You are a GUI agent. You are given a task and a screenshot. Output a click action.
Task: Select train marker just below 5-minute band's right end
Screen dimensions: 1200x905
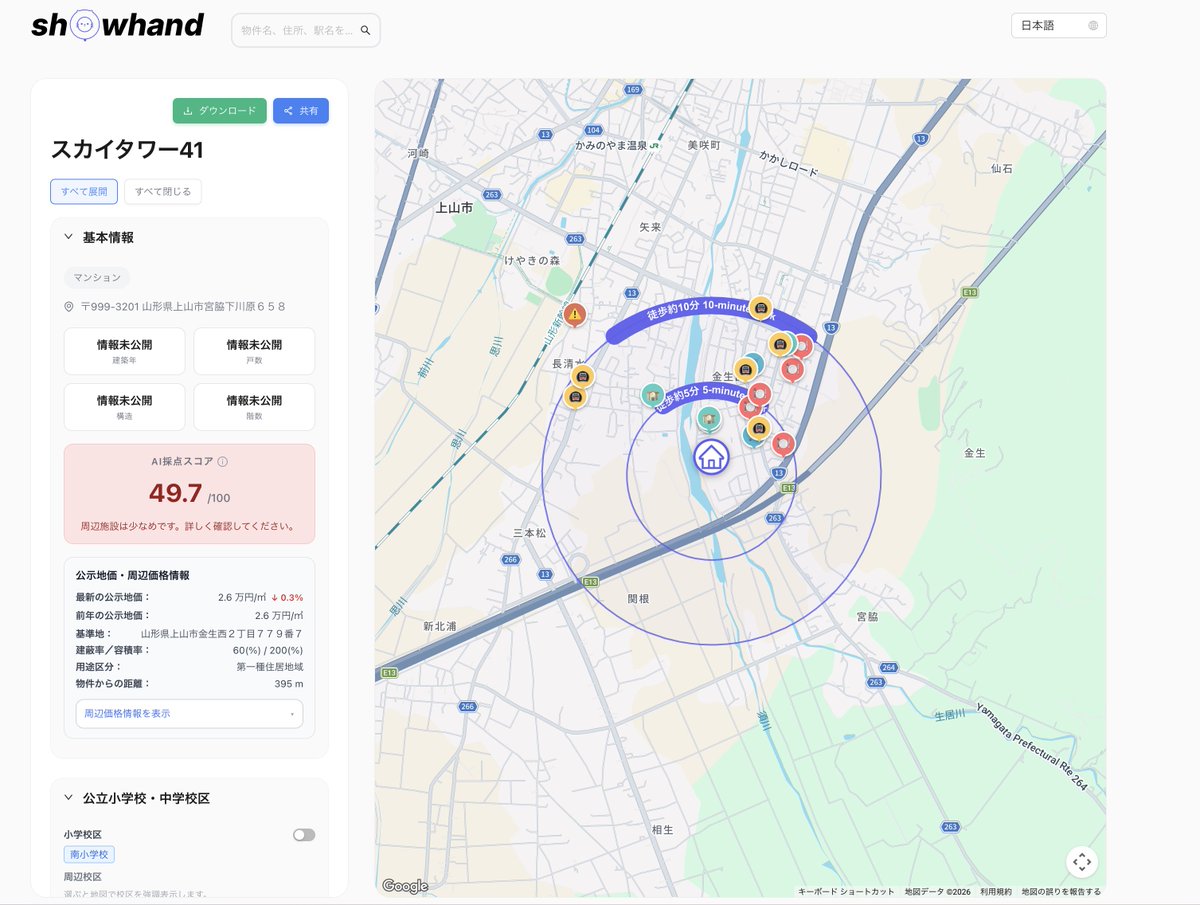759,428
